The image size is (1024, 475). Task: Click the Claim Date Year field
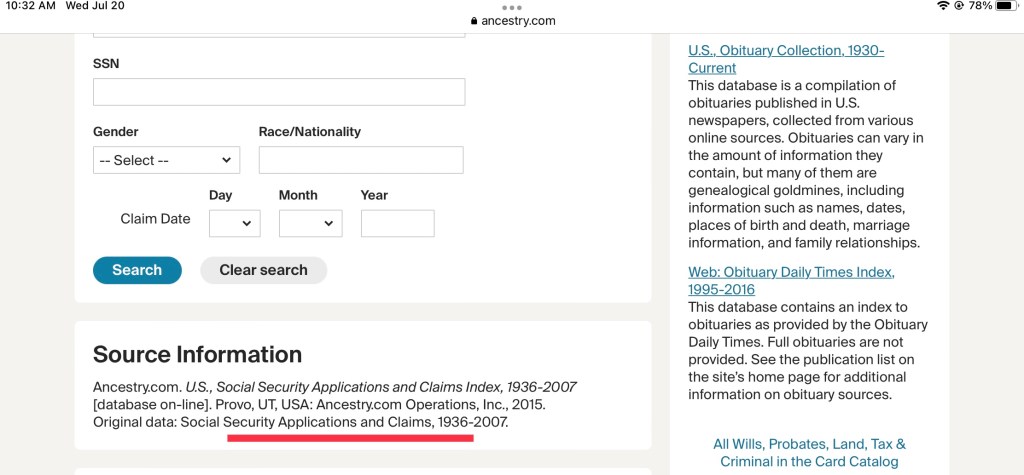pos(397,224)
